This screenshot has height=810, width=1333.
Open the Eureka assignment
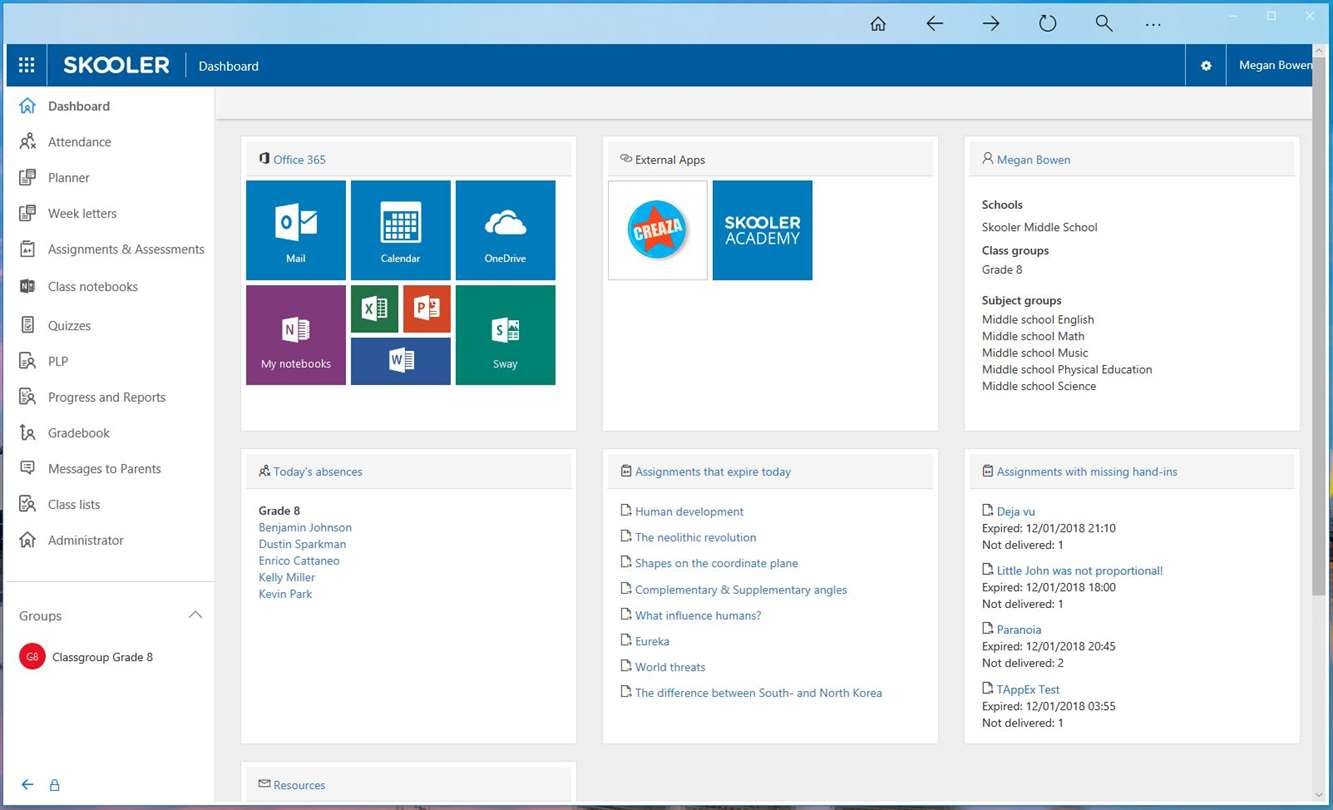pos(652,642)
